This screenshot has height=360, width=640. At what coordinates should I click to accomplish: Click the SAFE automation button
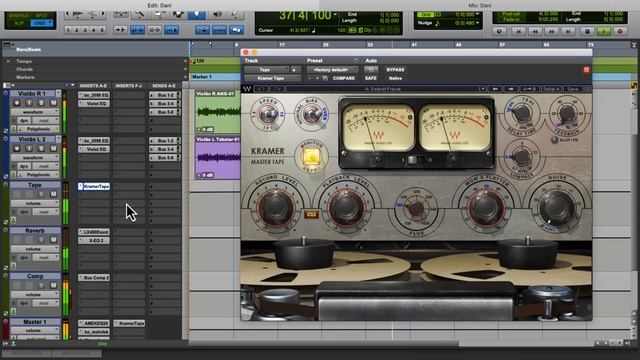[371, 78]
